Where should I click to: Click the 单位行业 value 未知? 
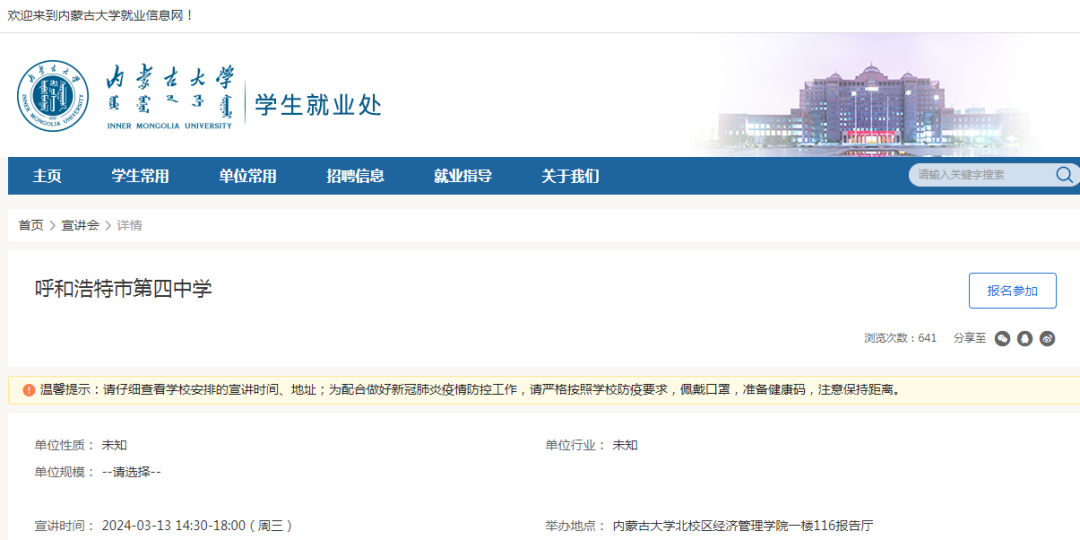click(x=625, y=445)
